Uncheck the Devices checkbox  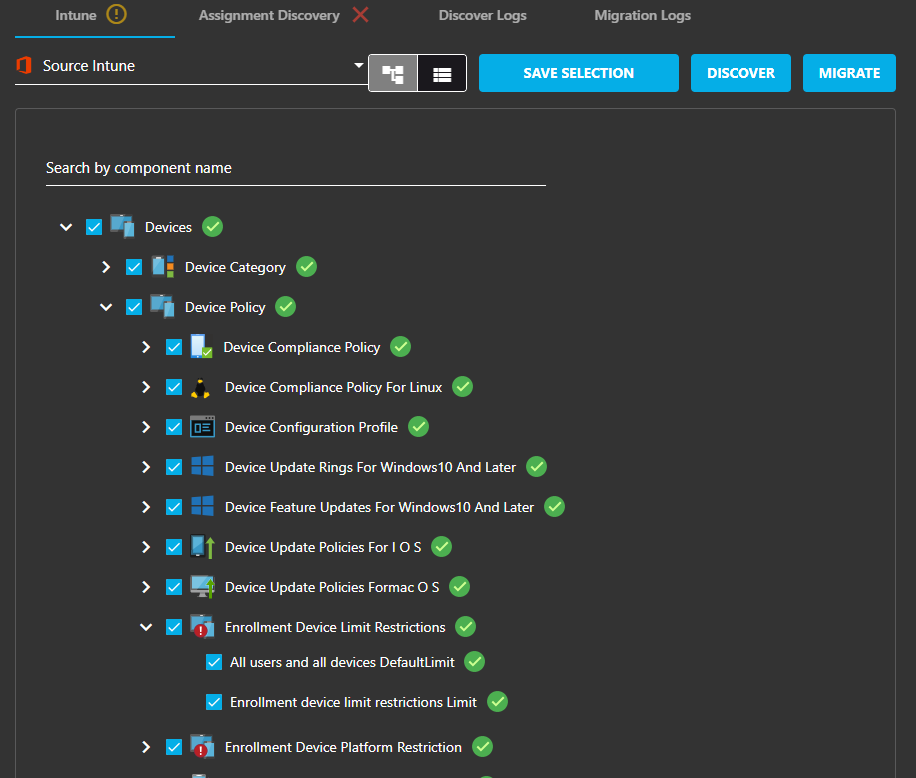[94, 227]
